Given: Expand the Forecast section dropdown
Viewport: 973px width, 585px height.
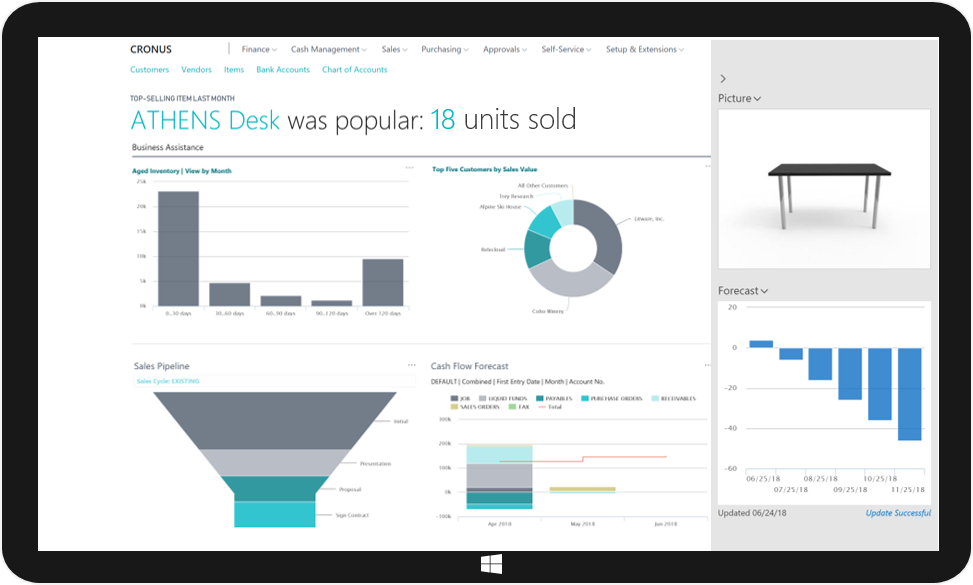Looking at the screenshot, I should pyautogui.click(x=745, y=290).
